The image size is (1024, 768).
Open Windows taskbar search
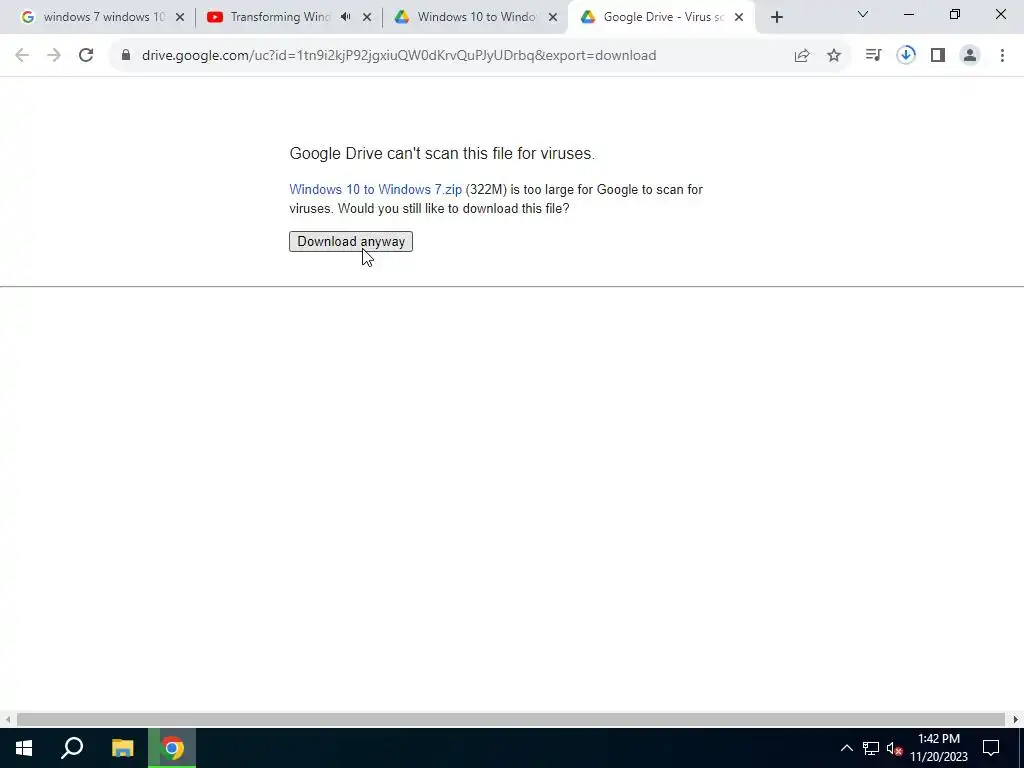click(72, 748)
